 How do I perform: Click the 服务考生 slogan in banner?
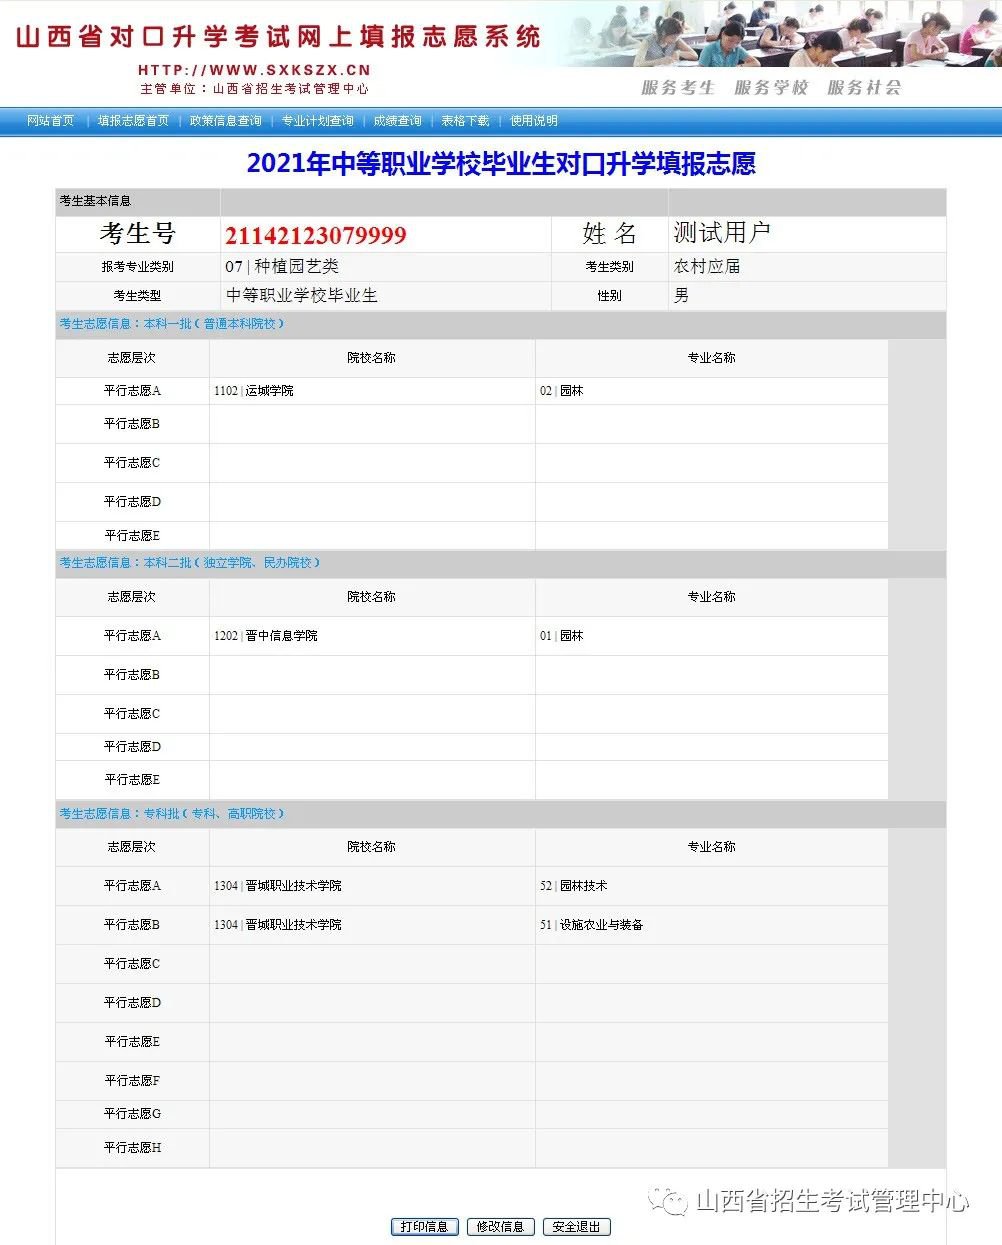tap(678, 88)
